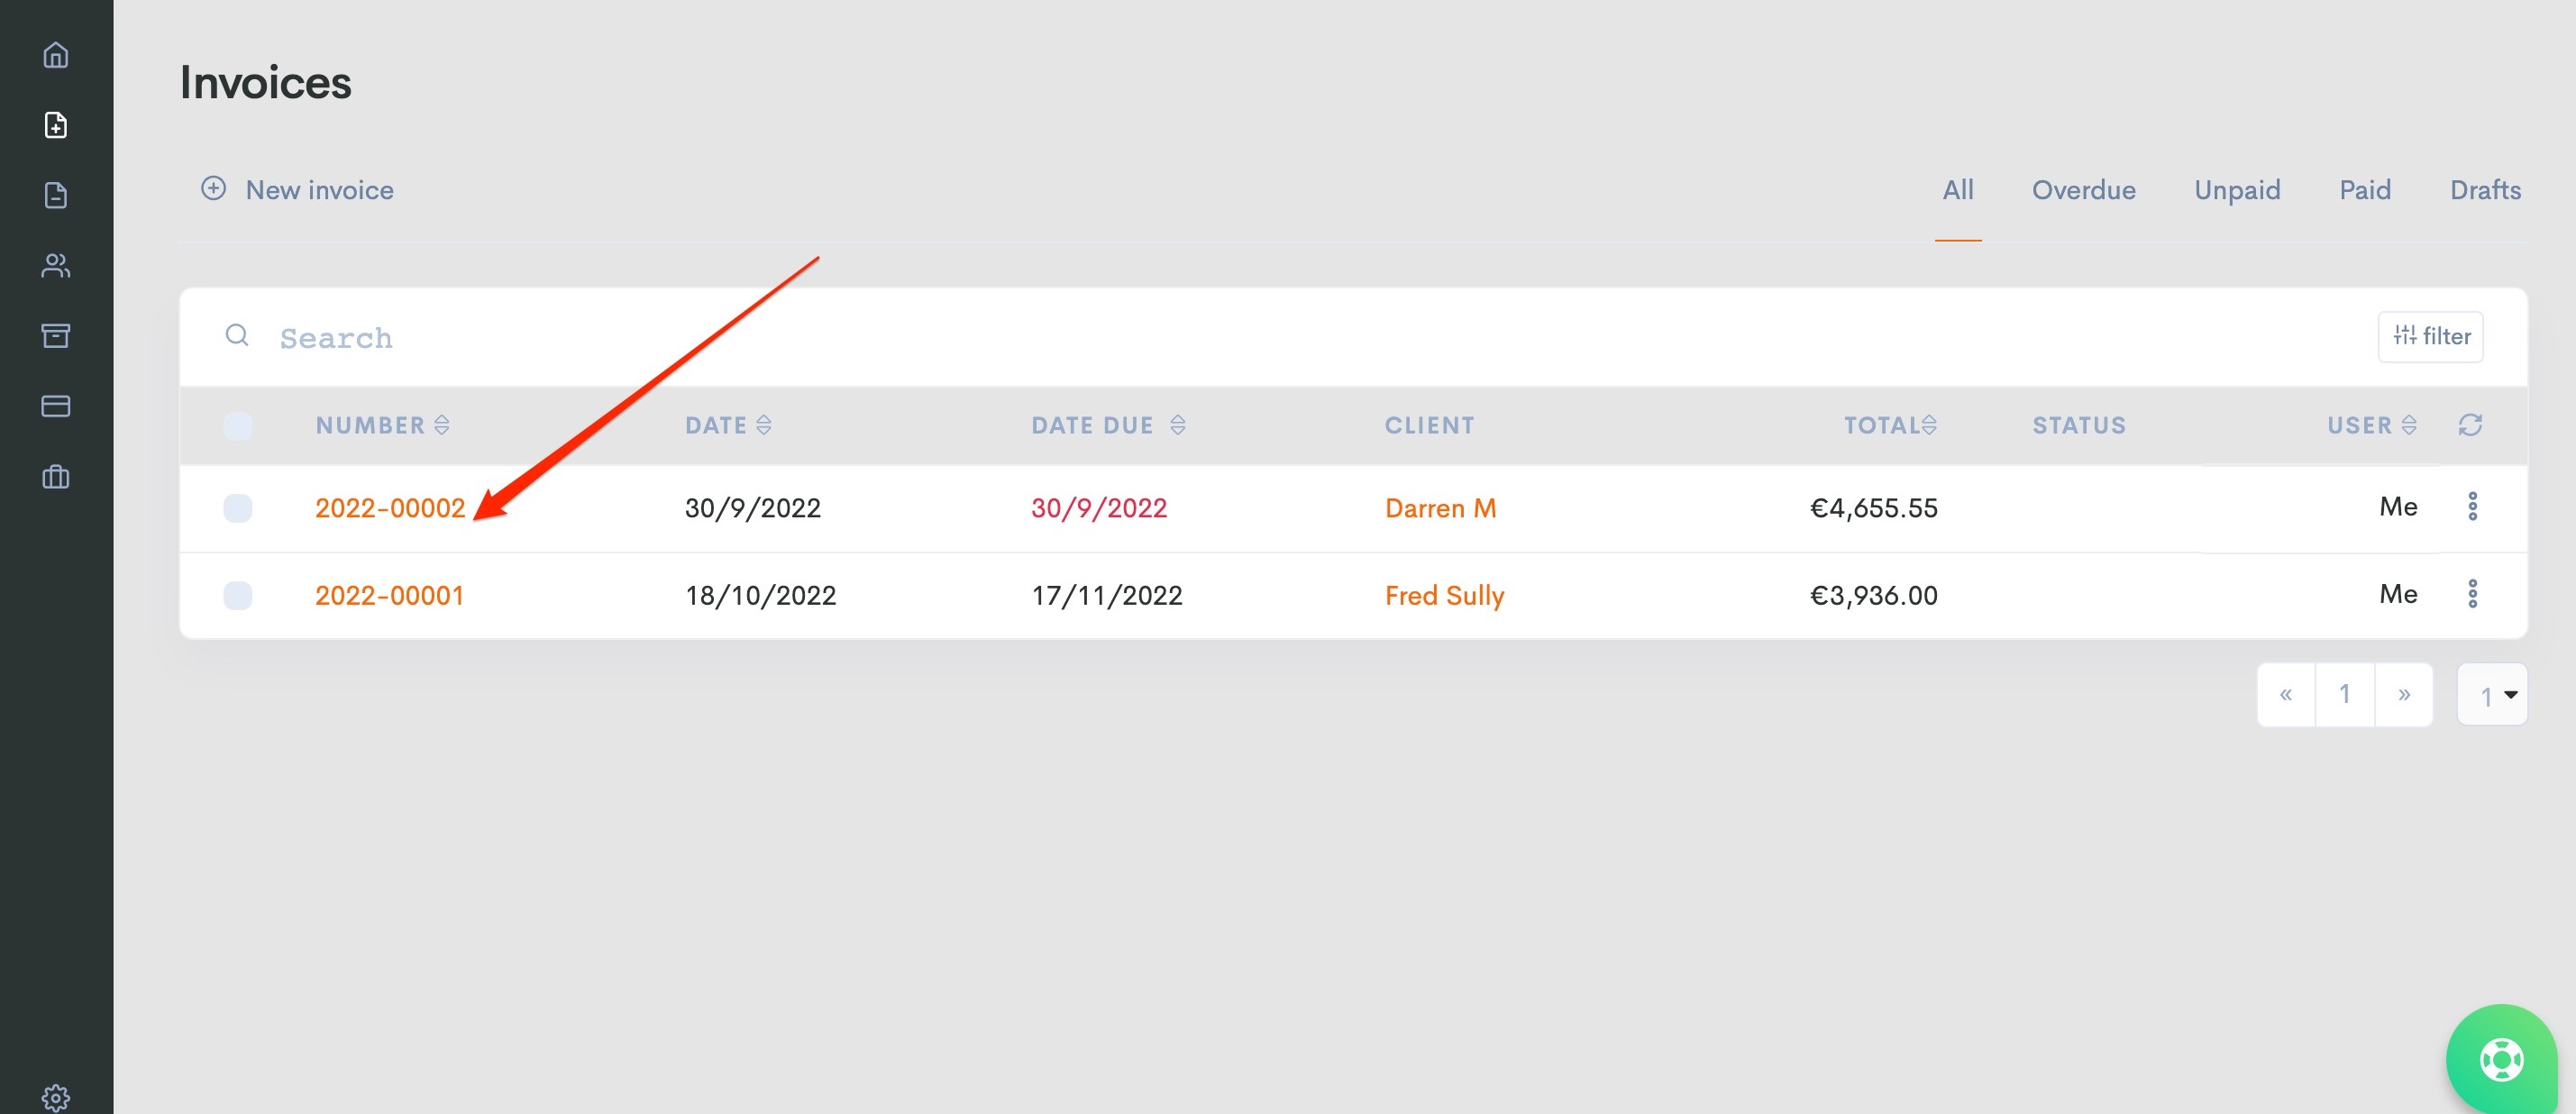Click the due date 17/11/2022
This screenshot has width=2576, height=1114.
pos(1107,596)
